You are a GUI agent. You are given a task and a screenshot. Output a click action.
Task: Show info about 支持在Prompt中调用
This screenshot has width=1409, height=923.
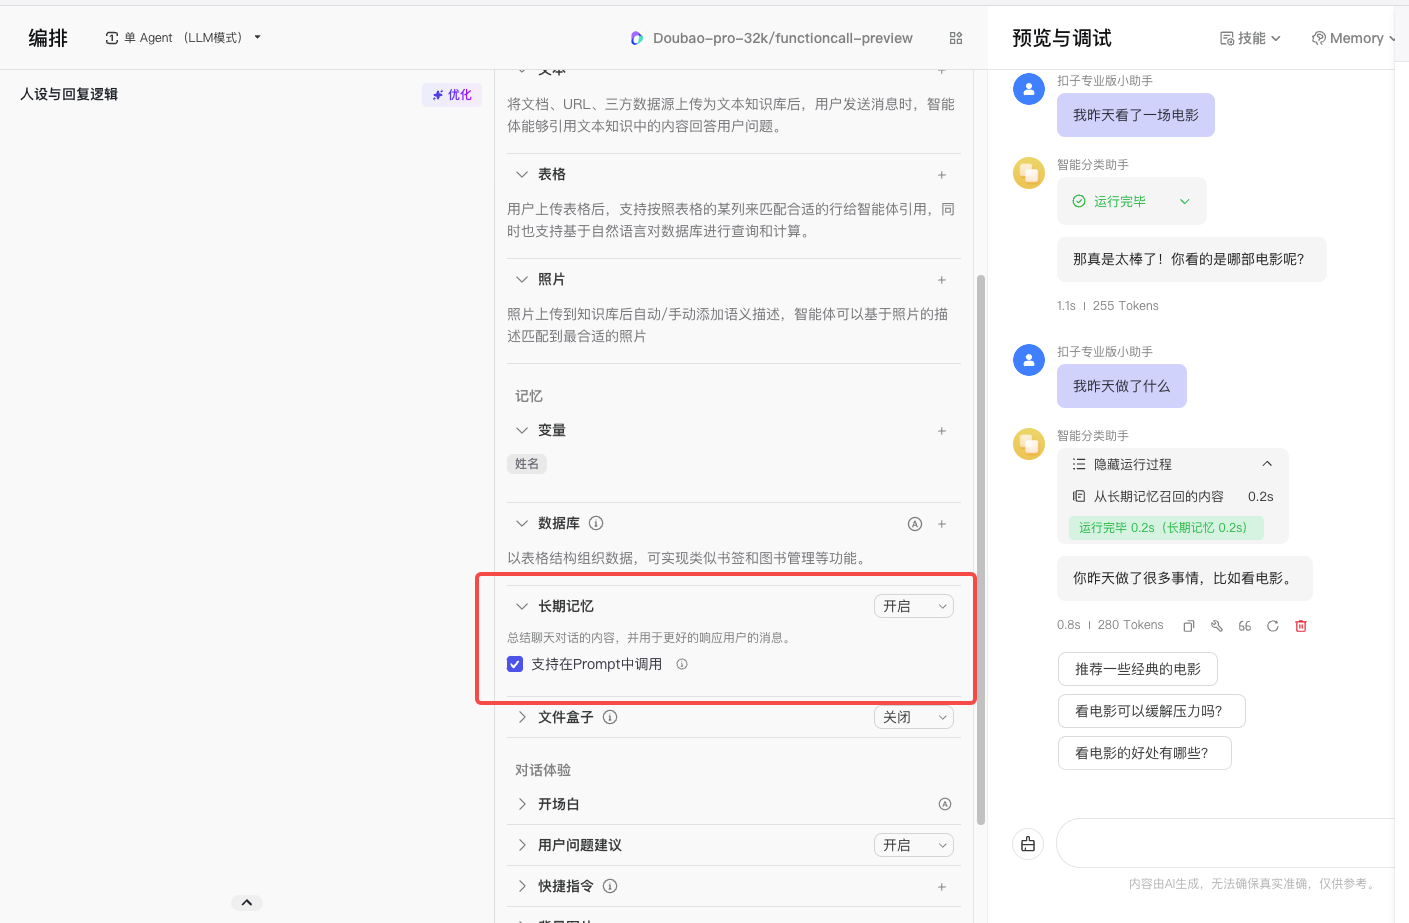682,664
